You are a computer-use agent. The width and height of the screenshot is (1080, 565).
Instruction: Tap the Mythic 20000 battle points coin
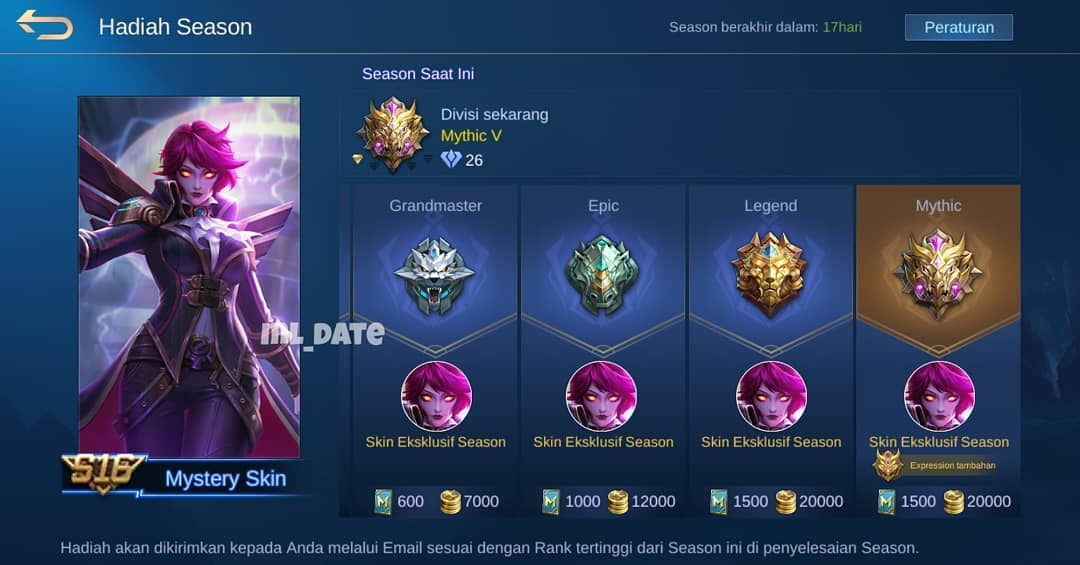(x=953, y=502)
